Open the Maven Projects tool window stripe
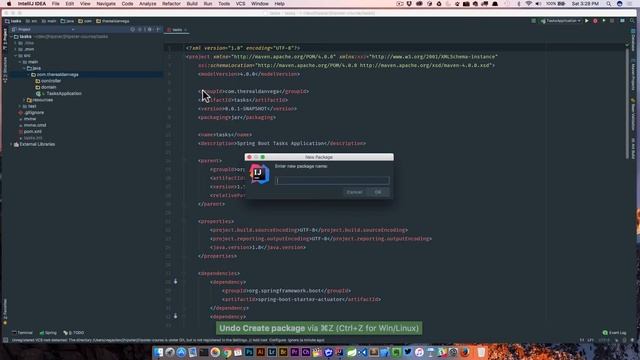This screenshot has height=360, width=640. (x=633, y=76)
